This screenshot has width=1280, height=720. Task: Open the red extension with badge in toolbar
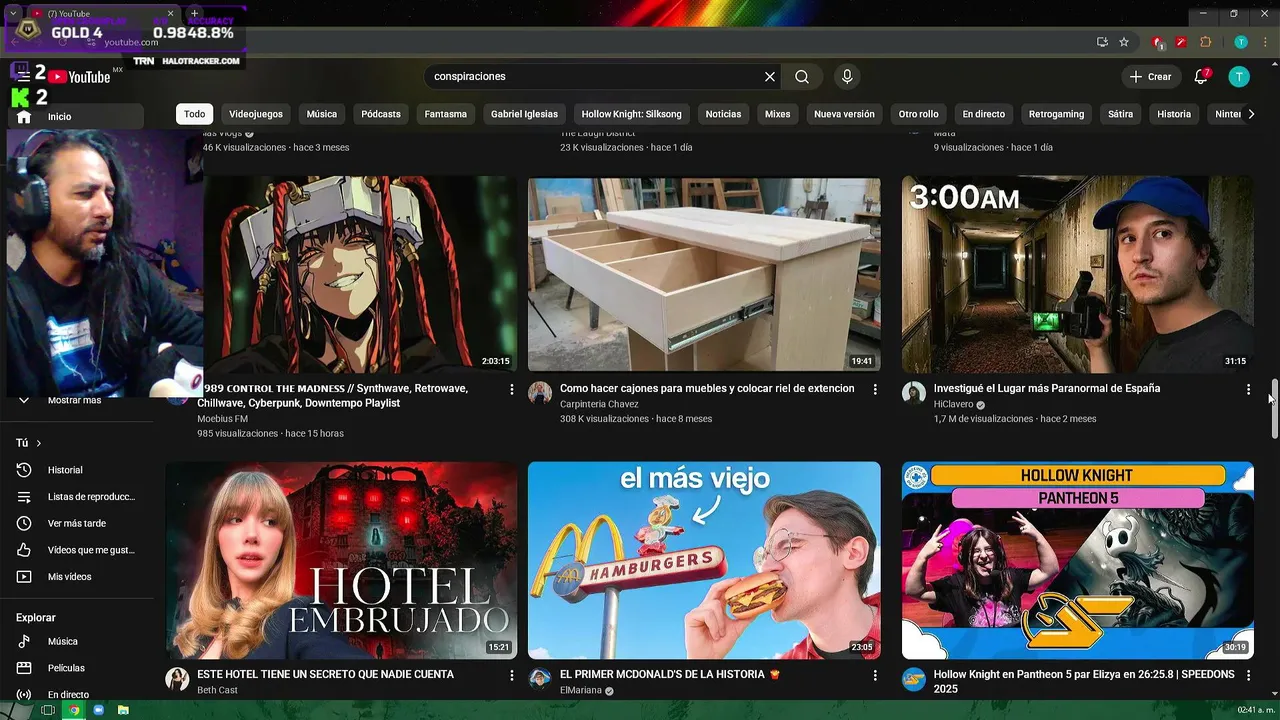[1158, 42]
